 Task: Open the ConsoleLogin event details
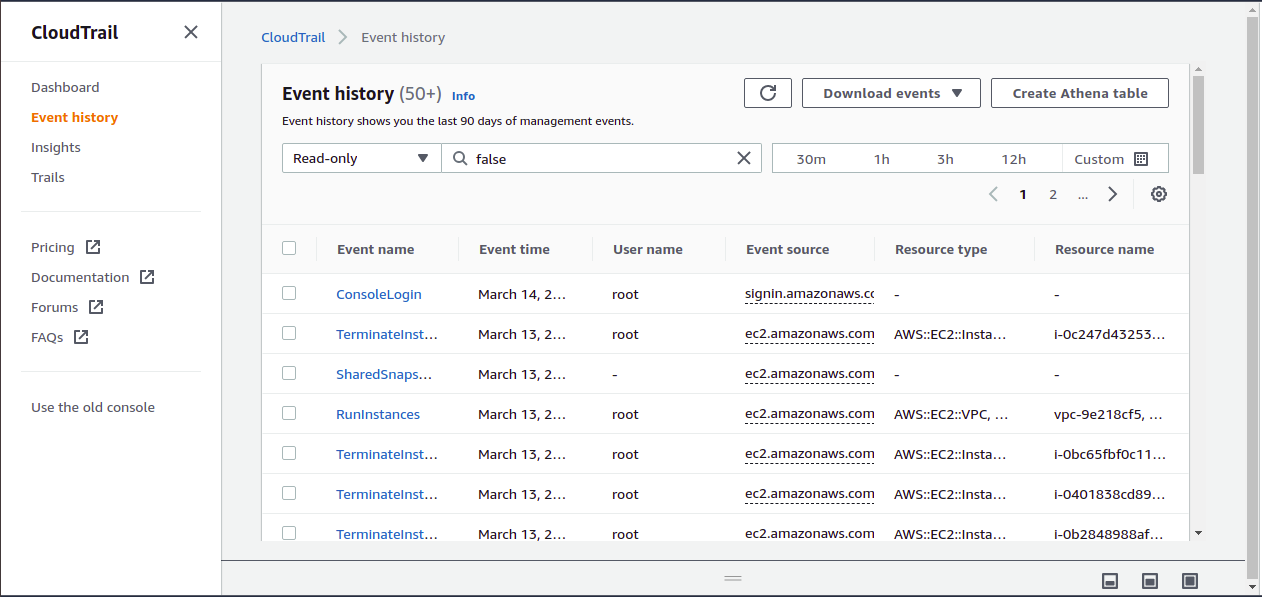coord(378,294)
